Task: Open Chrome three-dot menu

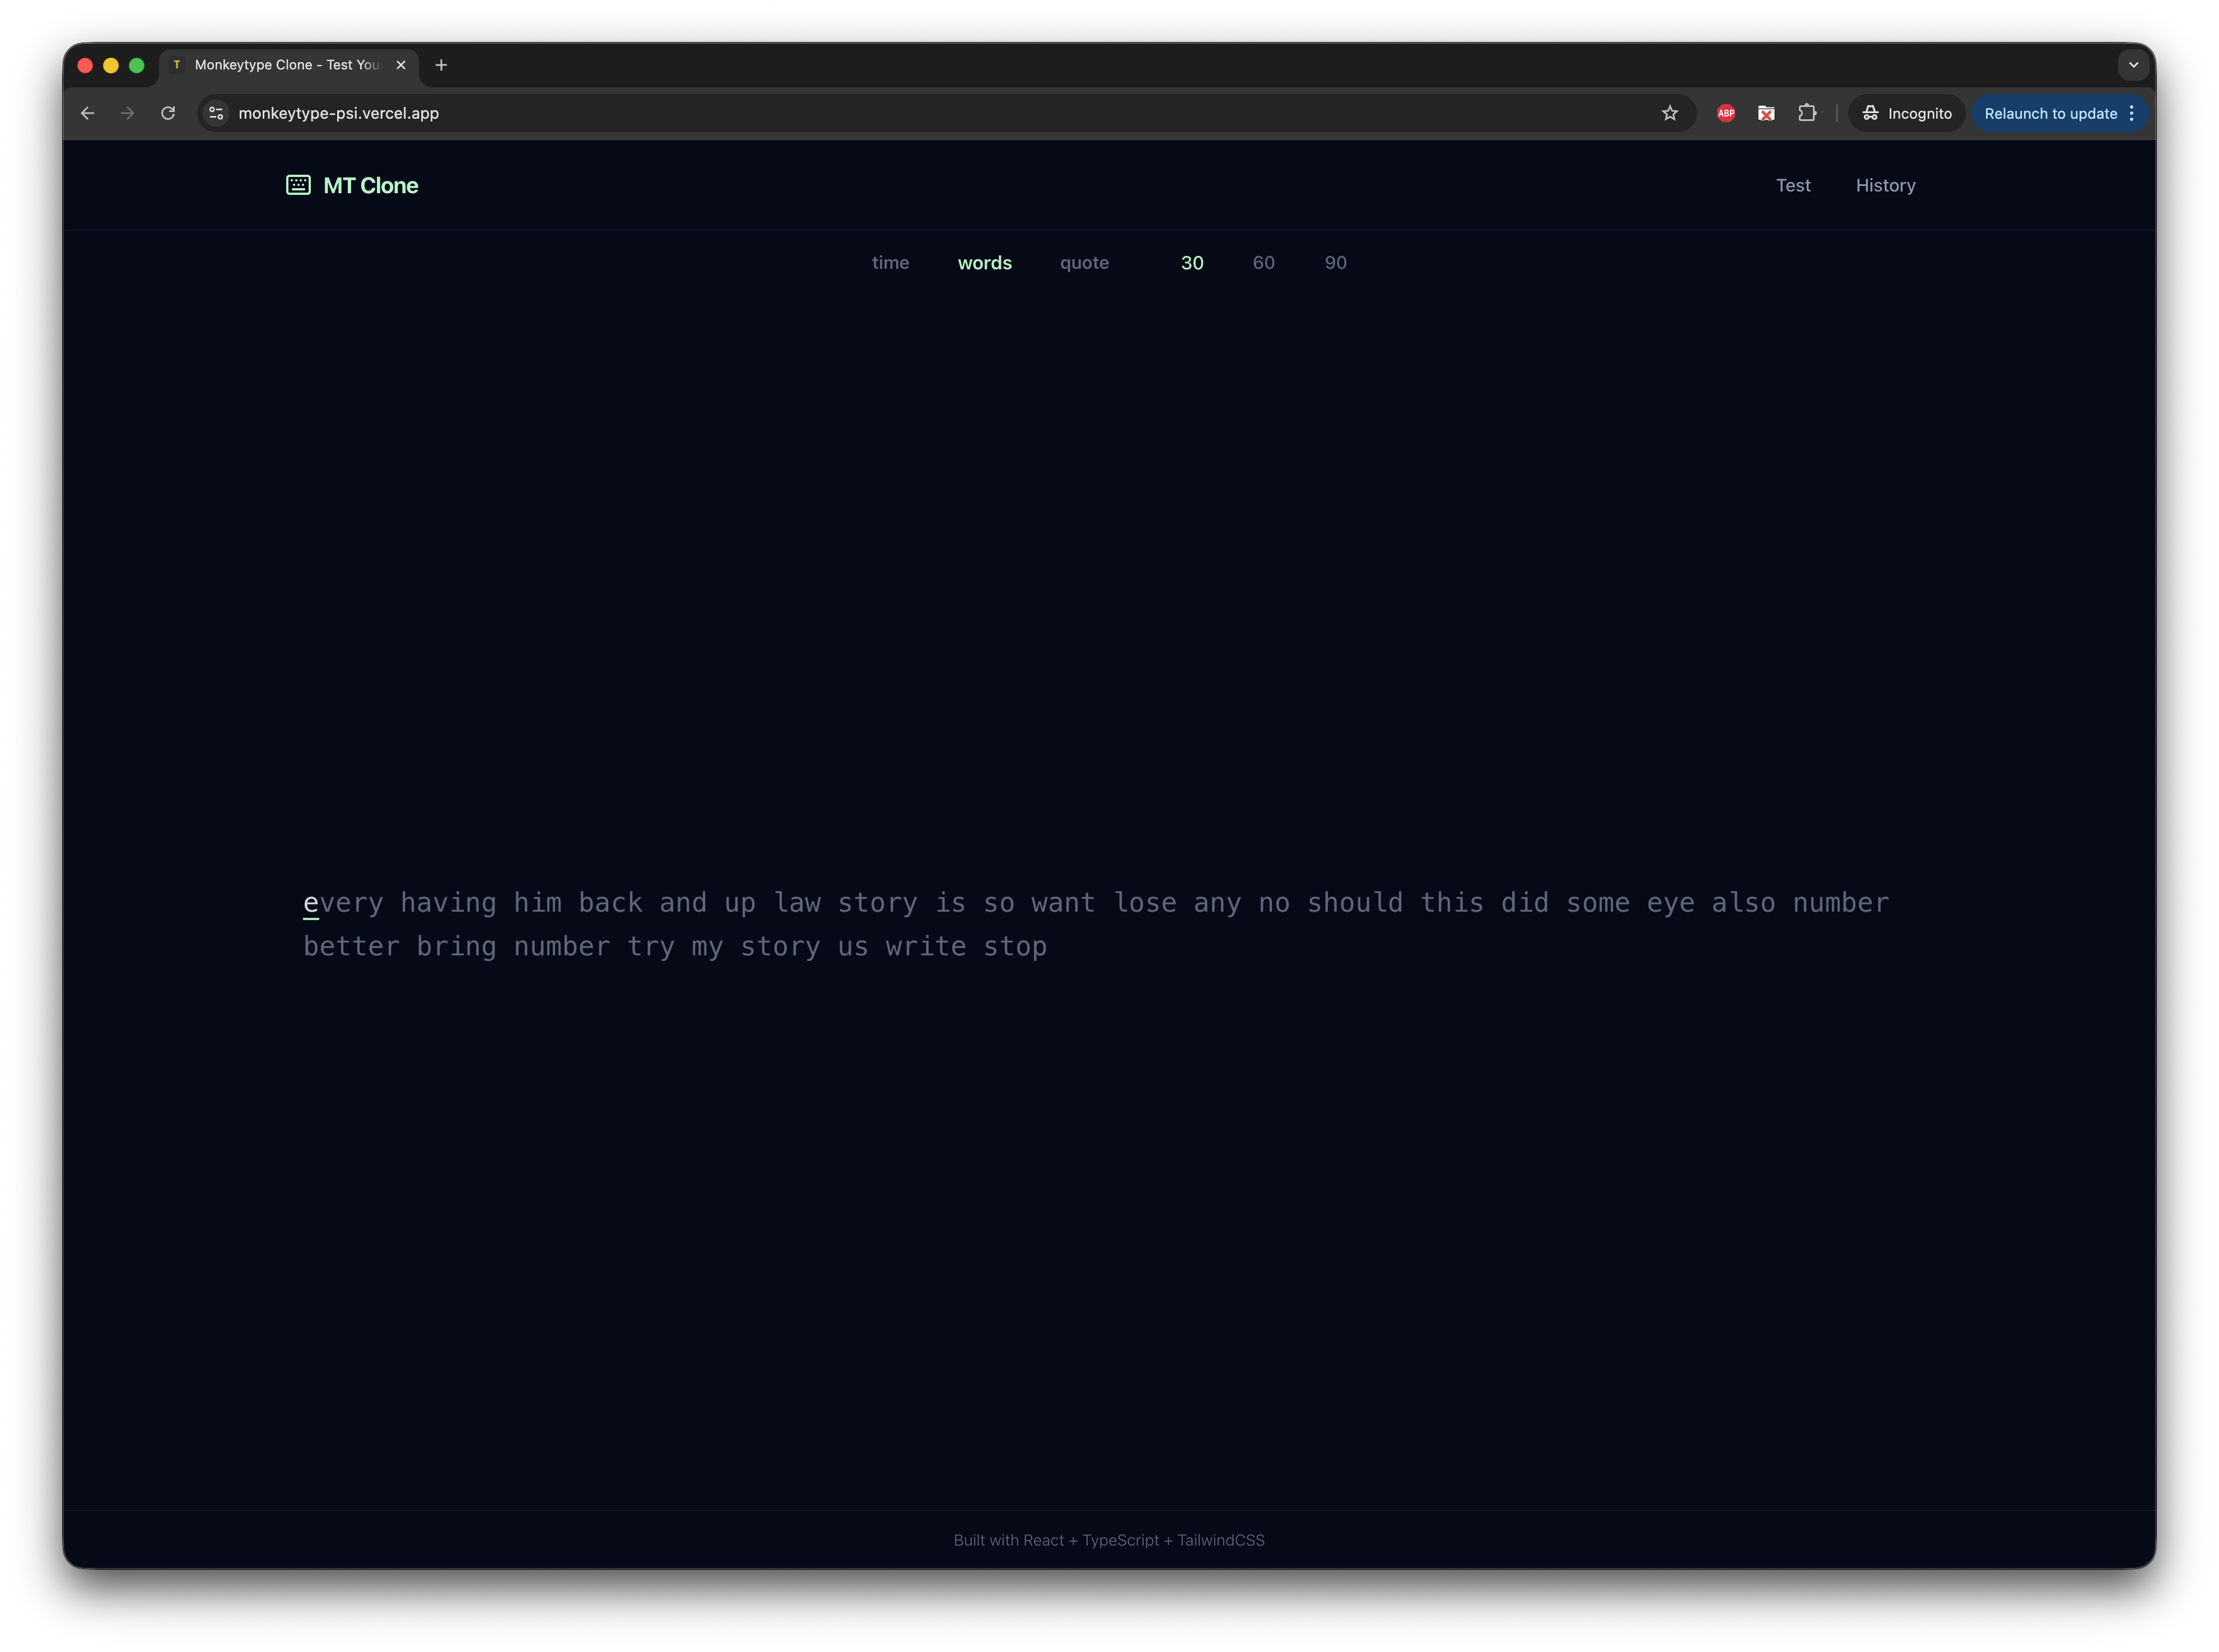Action: coord(2131,113)
